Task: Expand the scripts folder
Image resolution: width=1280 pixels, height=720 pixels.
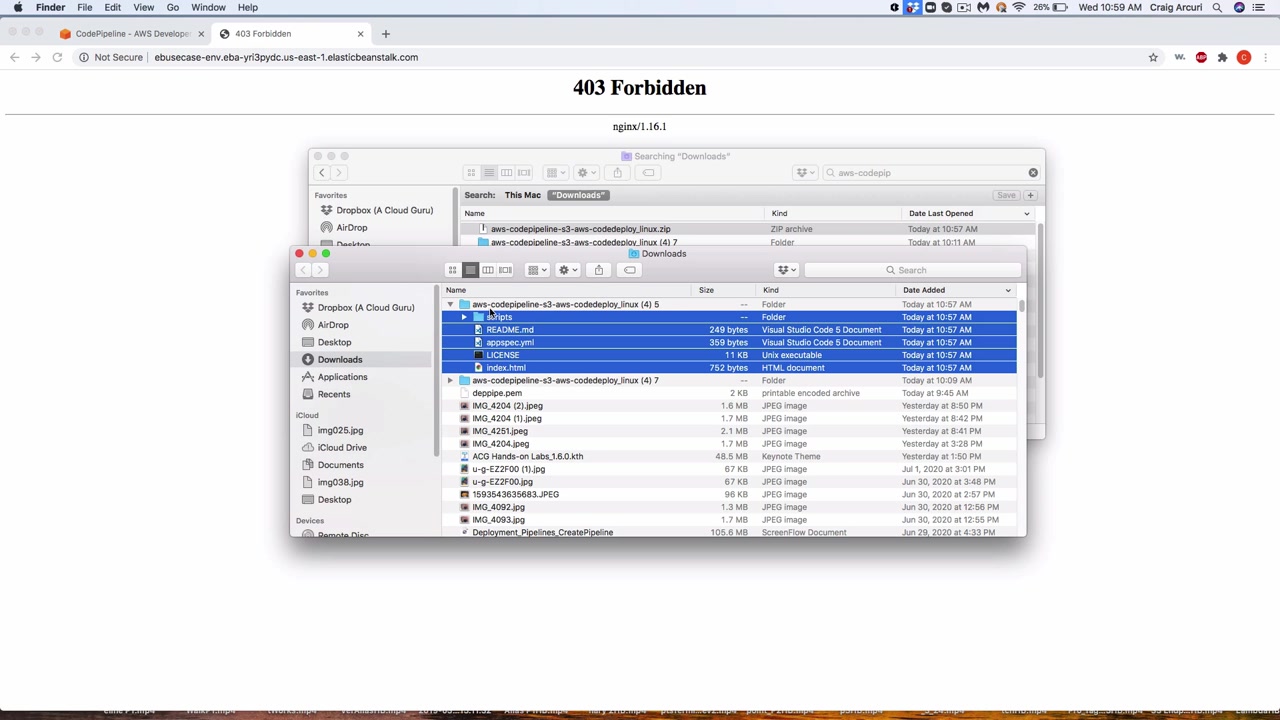Action: [x=464, y=317]
